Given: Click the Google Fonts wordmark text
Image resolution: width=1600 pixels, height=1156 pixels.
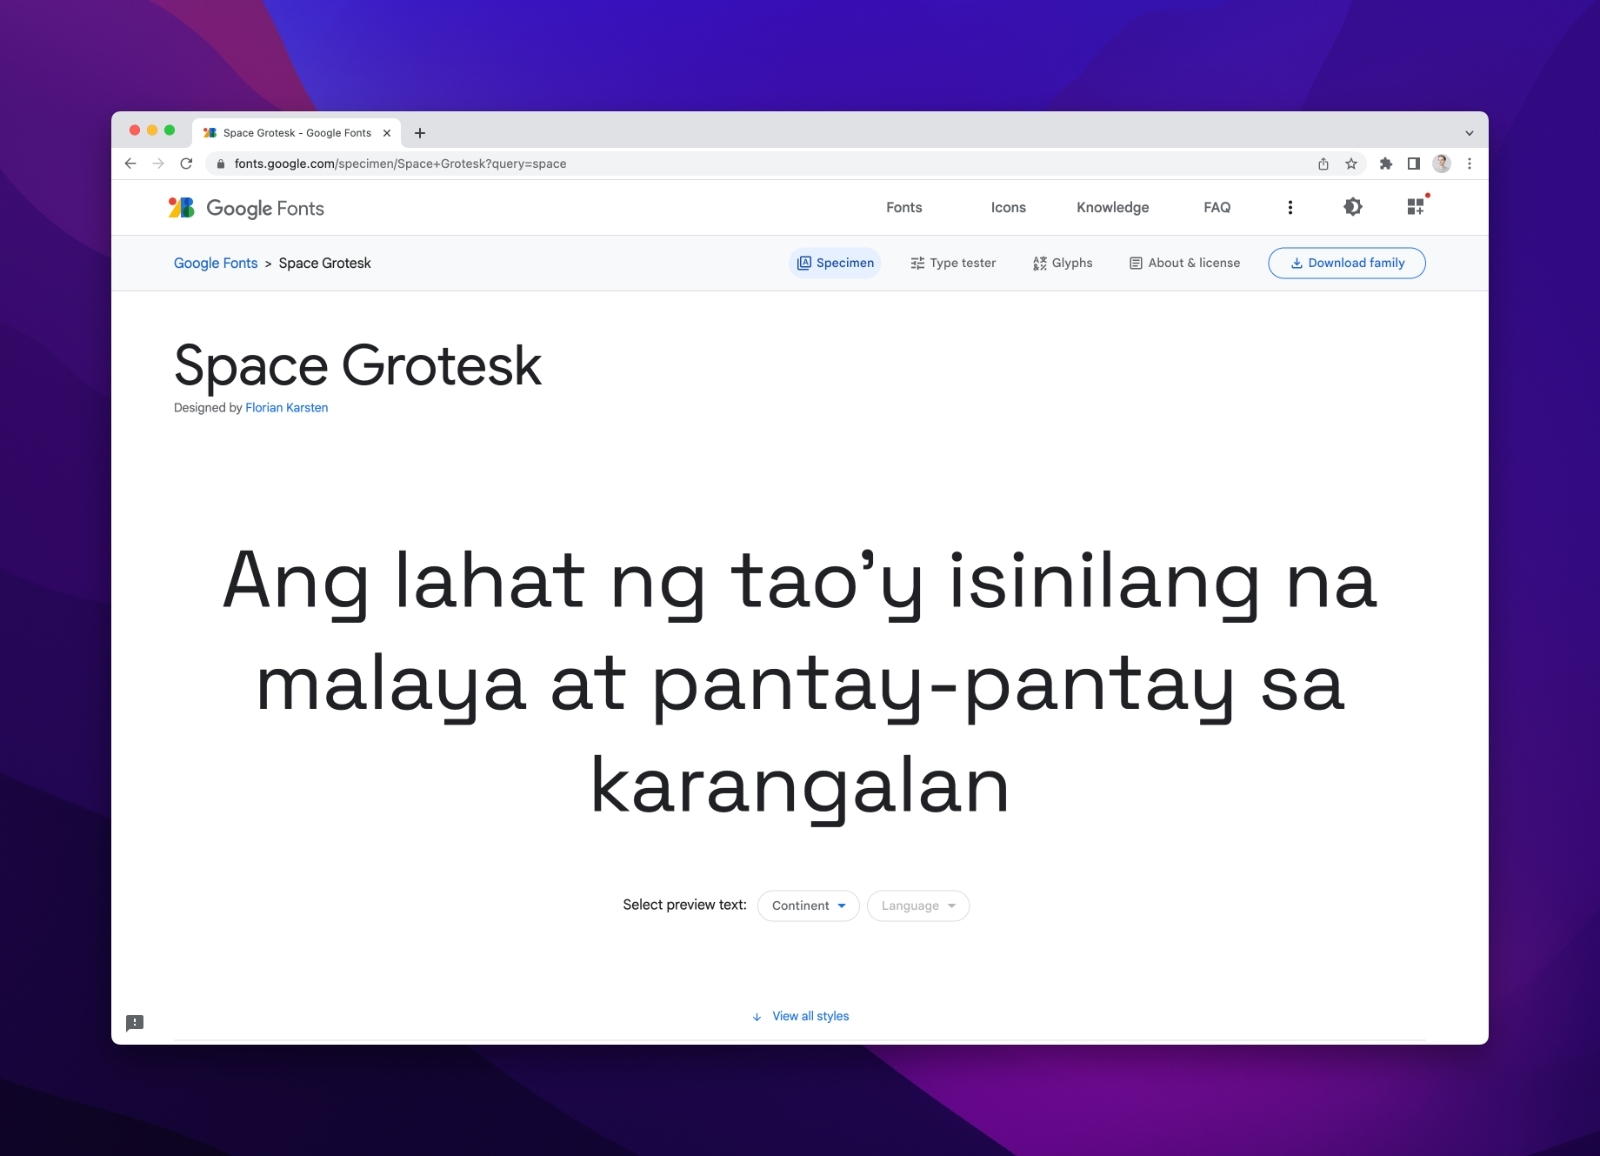Looking at the screenshot, I should click(x=265, y=208).
